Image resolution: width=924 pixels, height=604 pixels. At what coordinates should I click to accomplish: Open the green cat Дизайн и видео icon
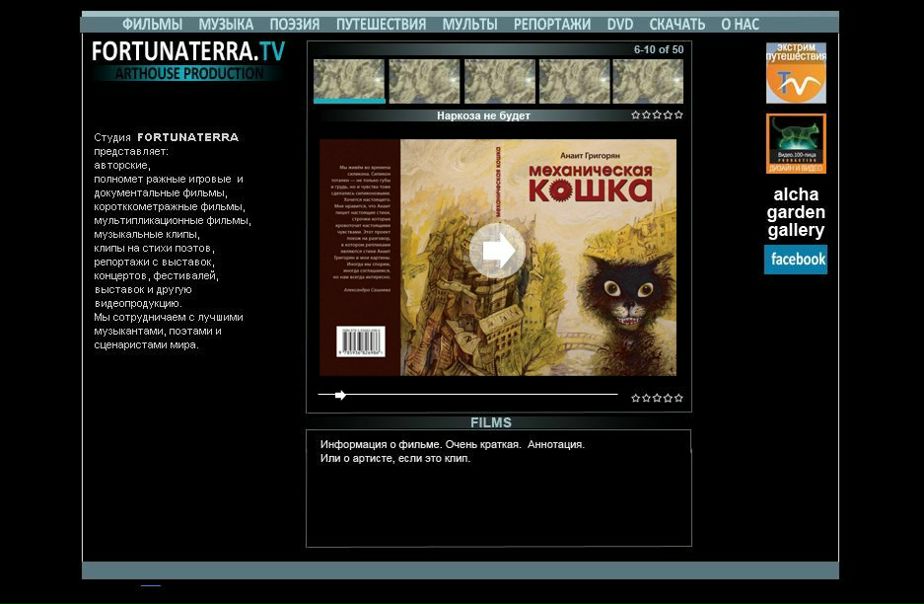tap(795, 143)
